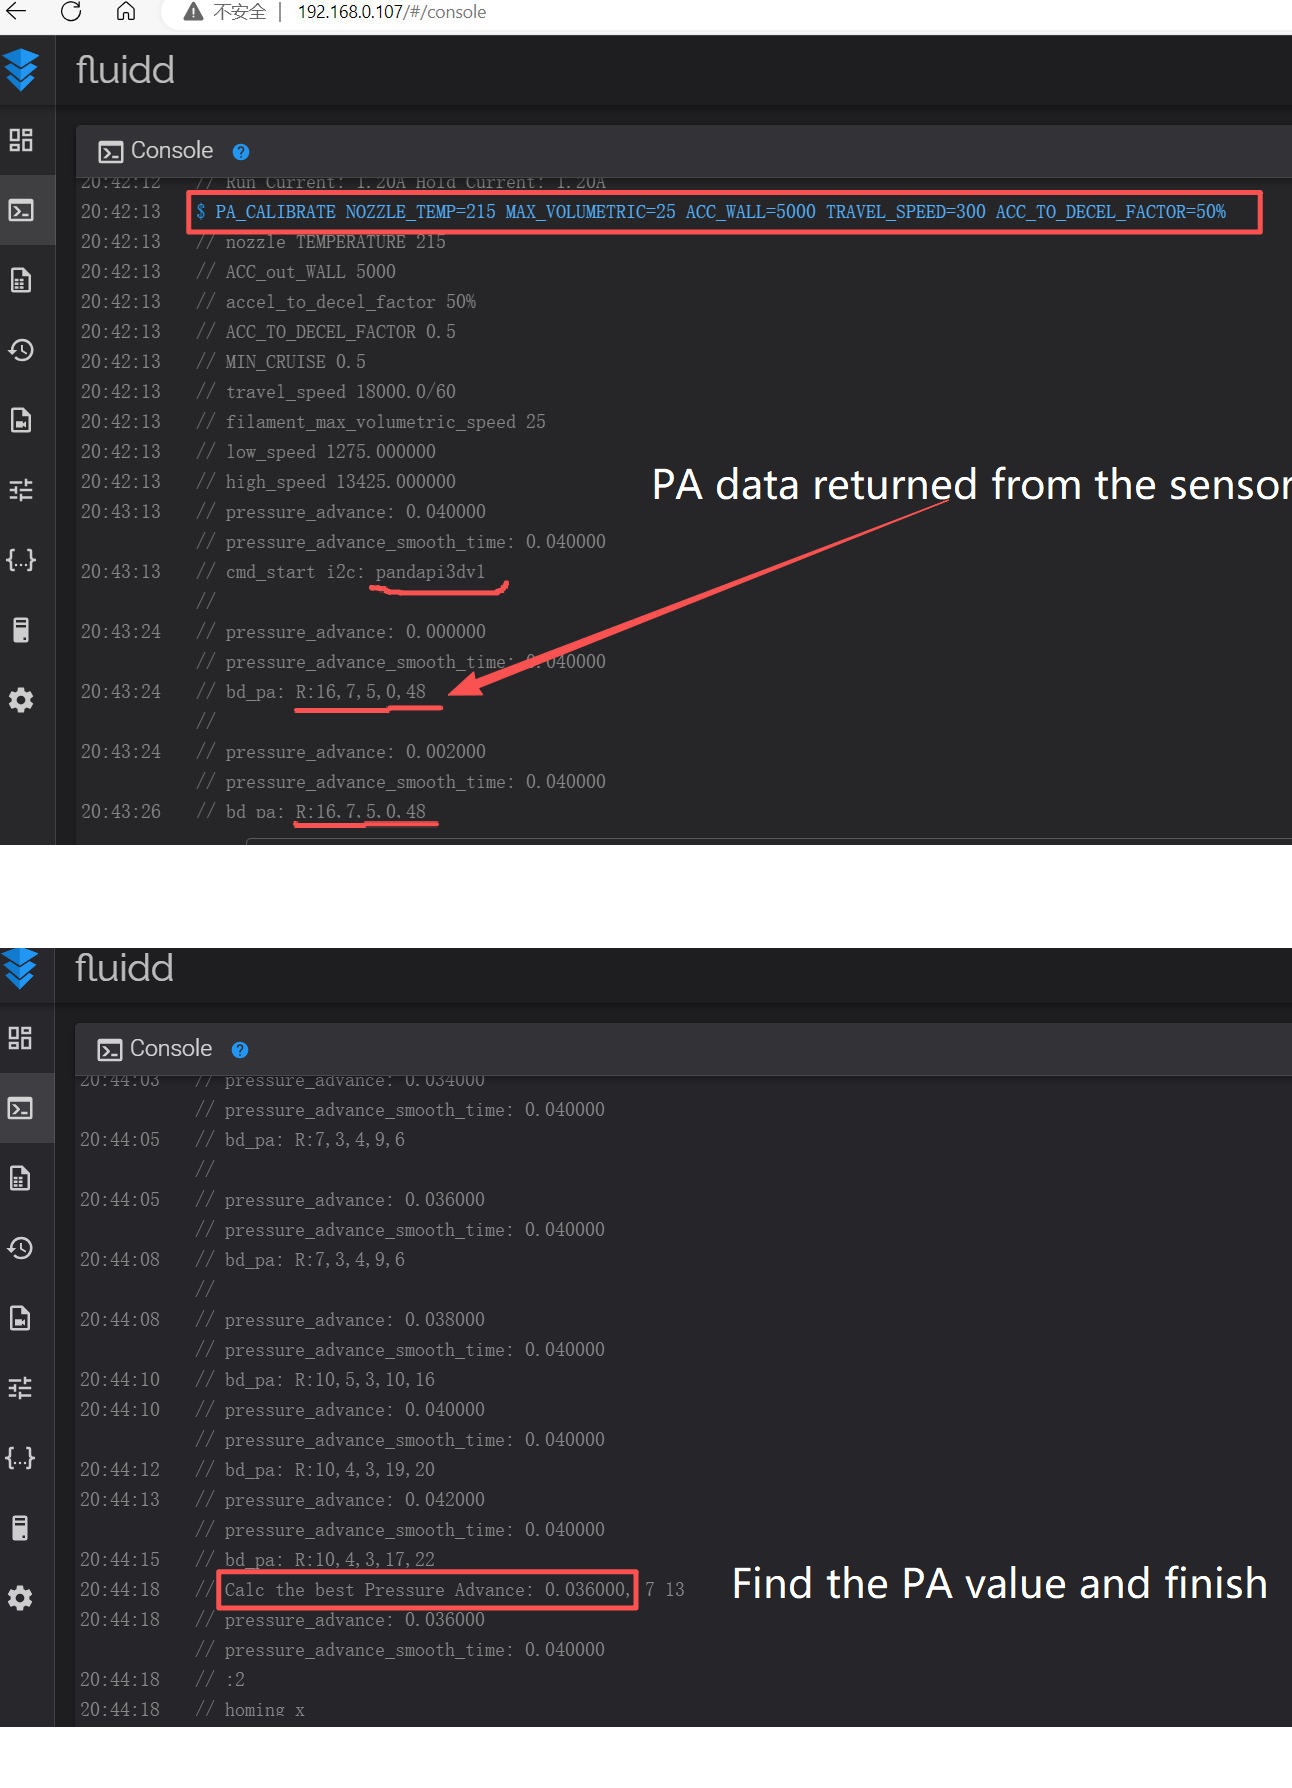Click the 192.168.0.107 address bar URL
1292x1788 pixels.
point(391,12)
